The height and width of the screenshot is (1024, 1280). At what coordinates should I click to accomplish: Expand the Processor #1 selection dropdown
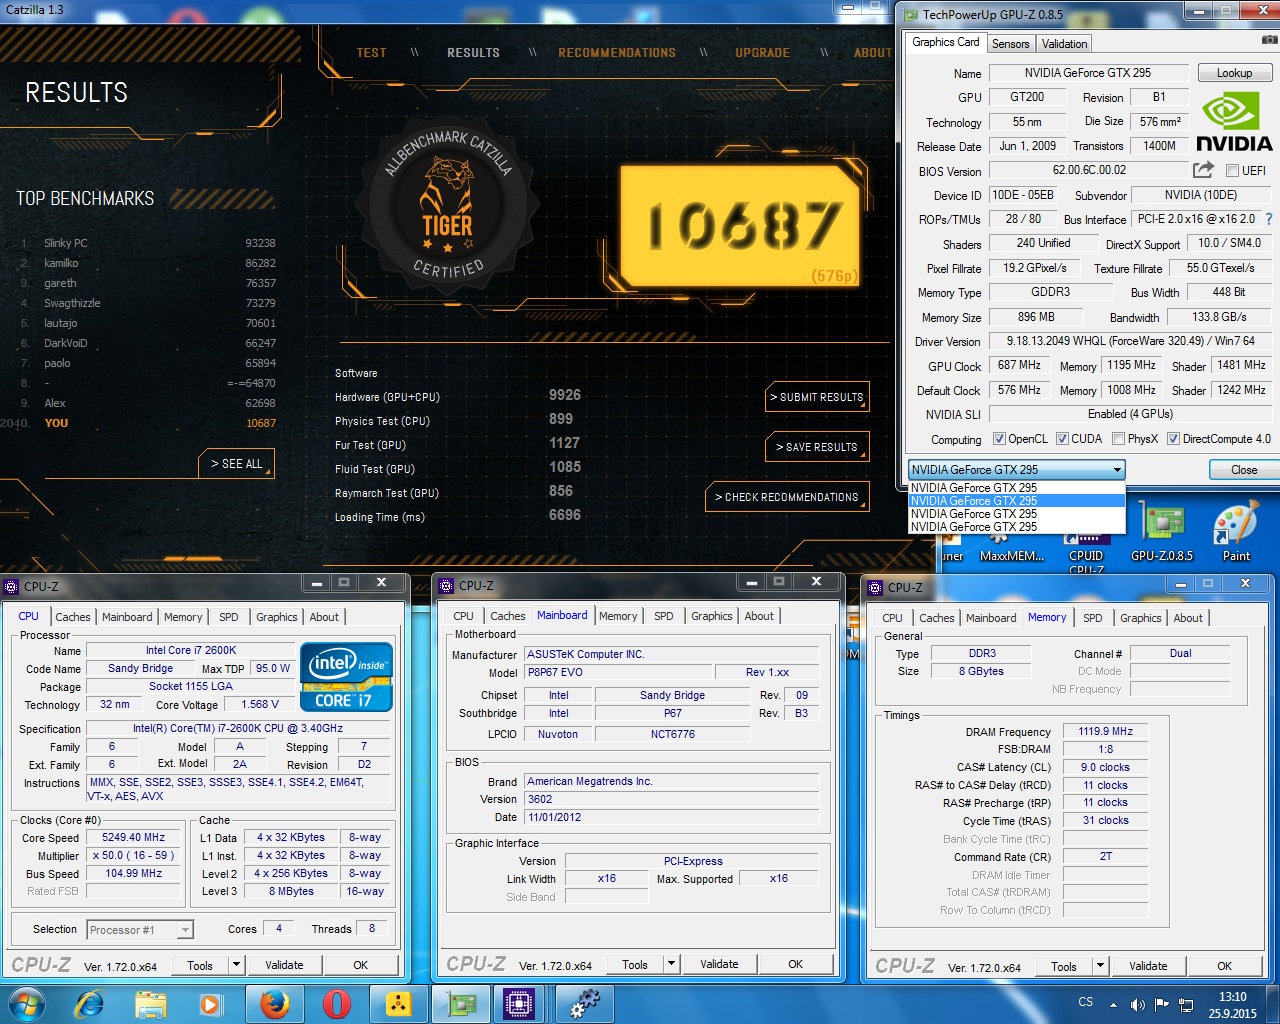pyautogui.click(x=185, y=930)
